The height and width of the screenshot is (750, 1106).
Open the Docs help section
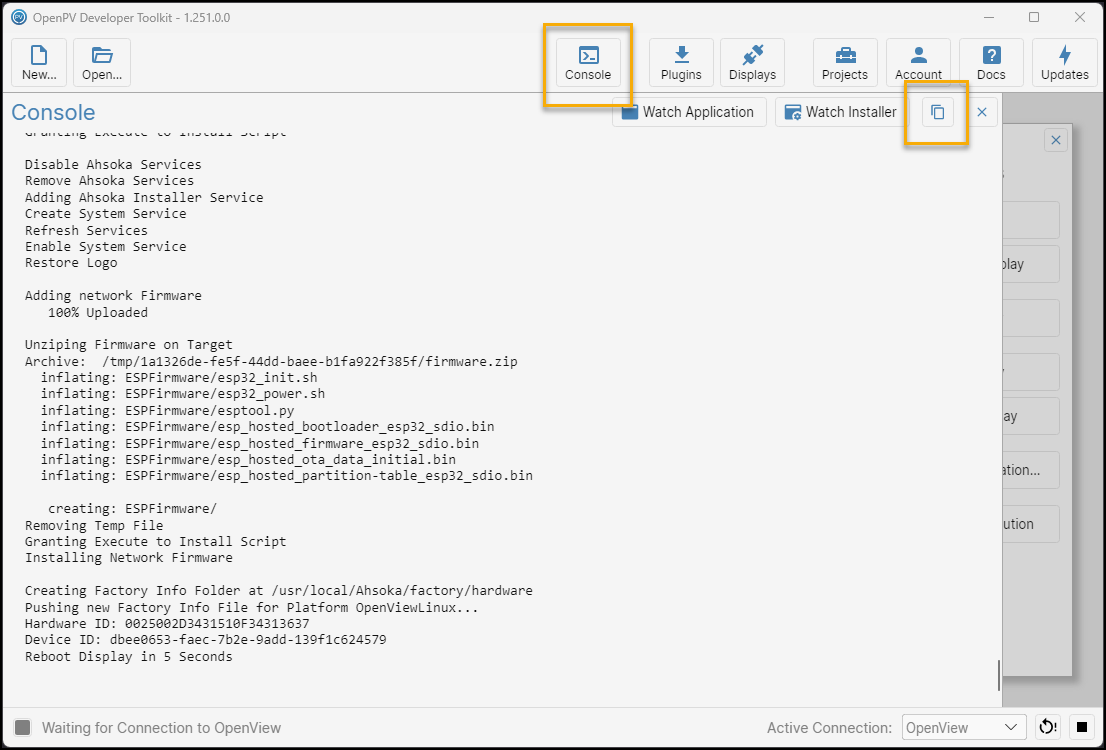[x=991, y=63]
